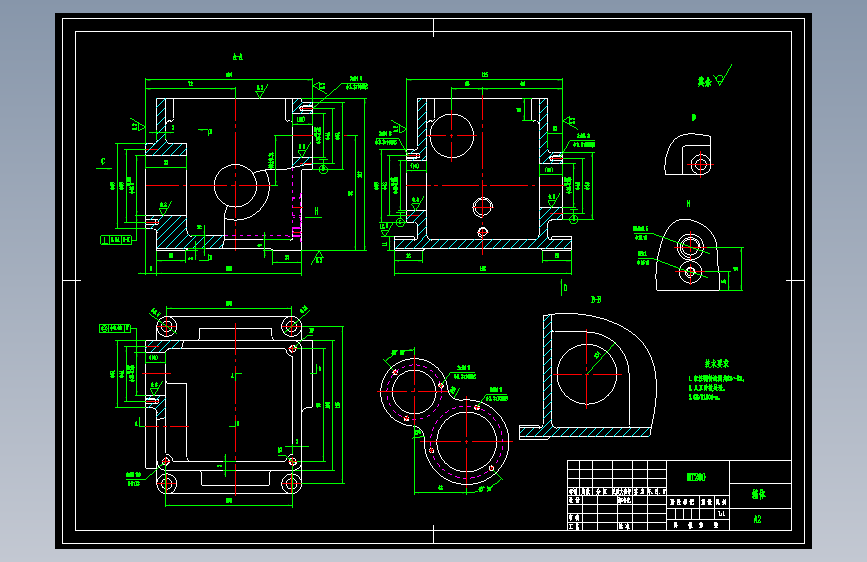
Task: Select the thread callout at first view's top right
Action: [357, 83]
